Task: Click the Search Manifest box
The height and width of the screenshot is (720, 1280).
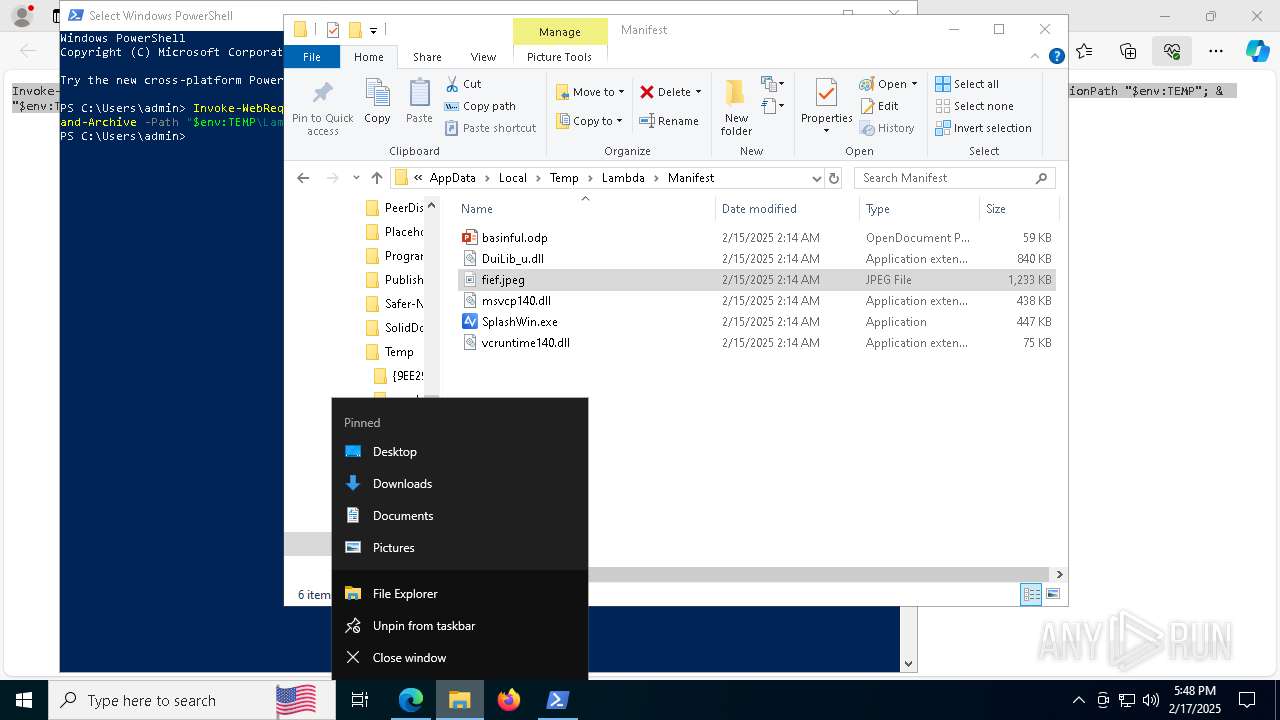Action: pos(954,178)
